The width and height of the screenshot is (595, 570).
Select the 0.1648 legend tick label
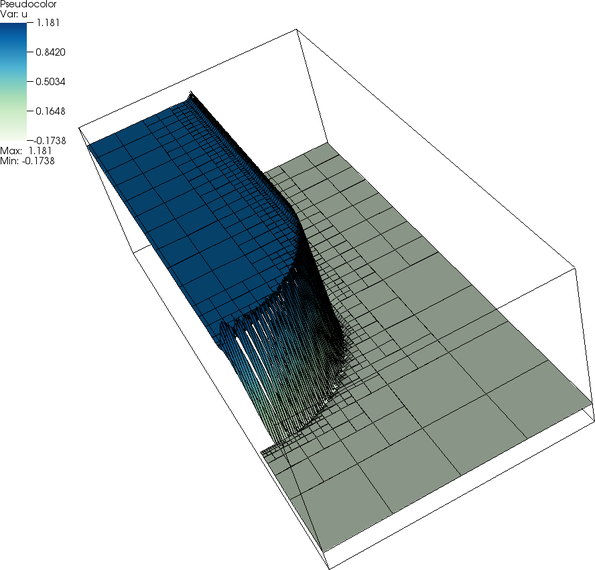point(50,111)
